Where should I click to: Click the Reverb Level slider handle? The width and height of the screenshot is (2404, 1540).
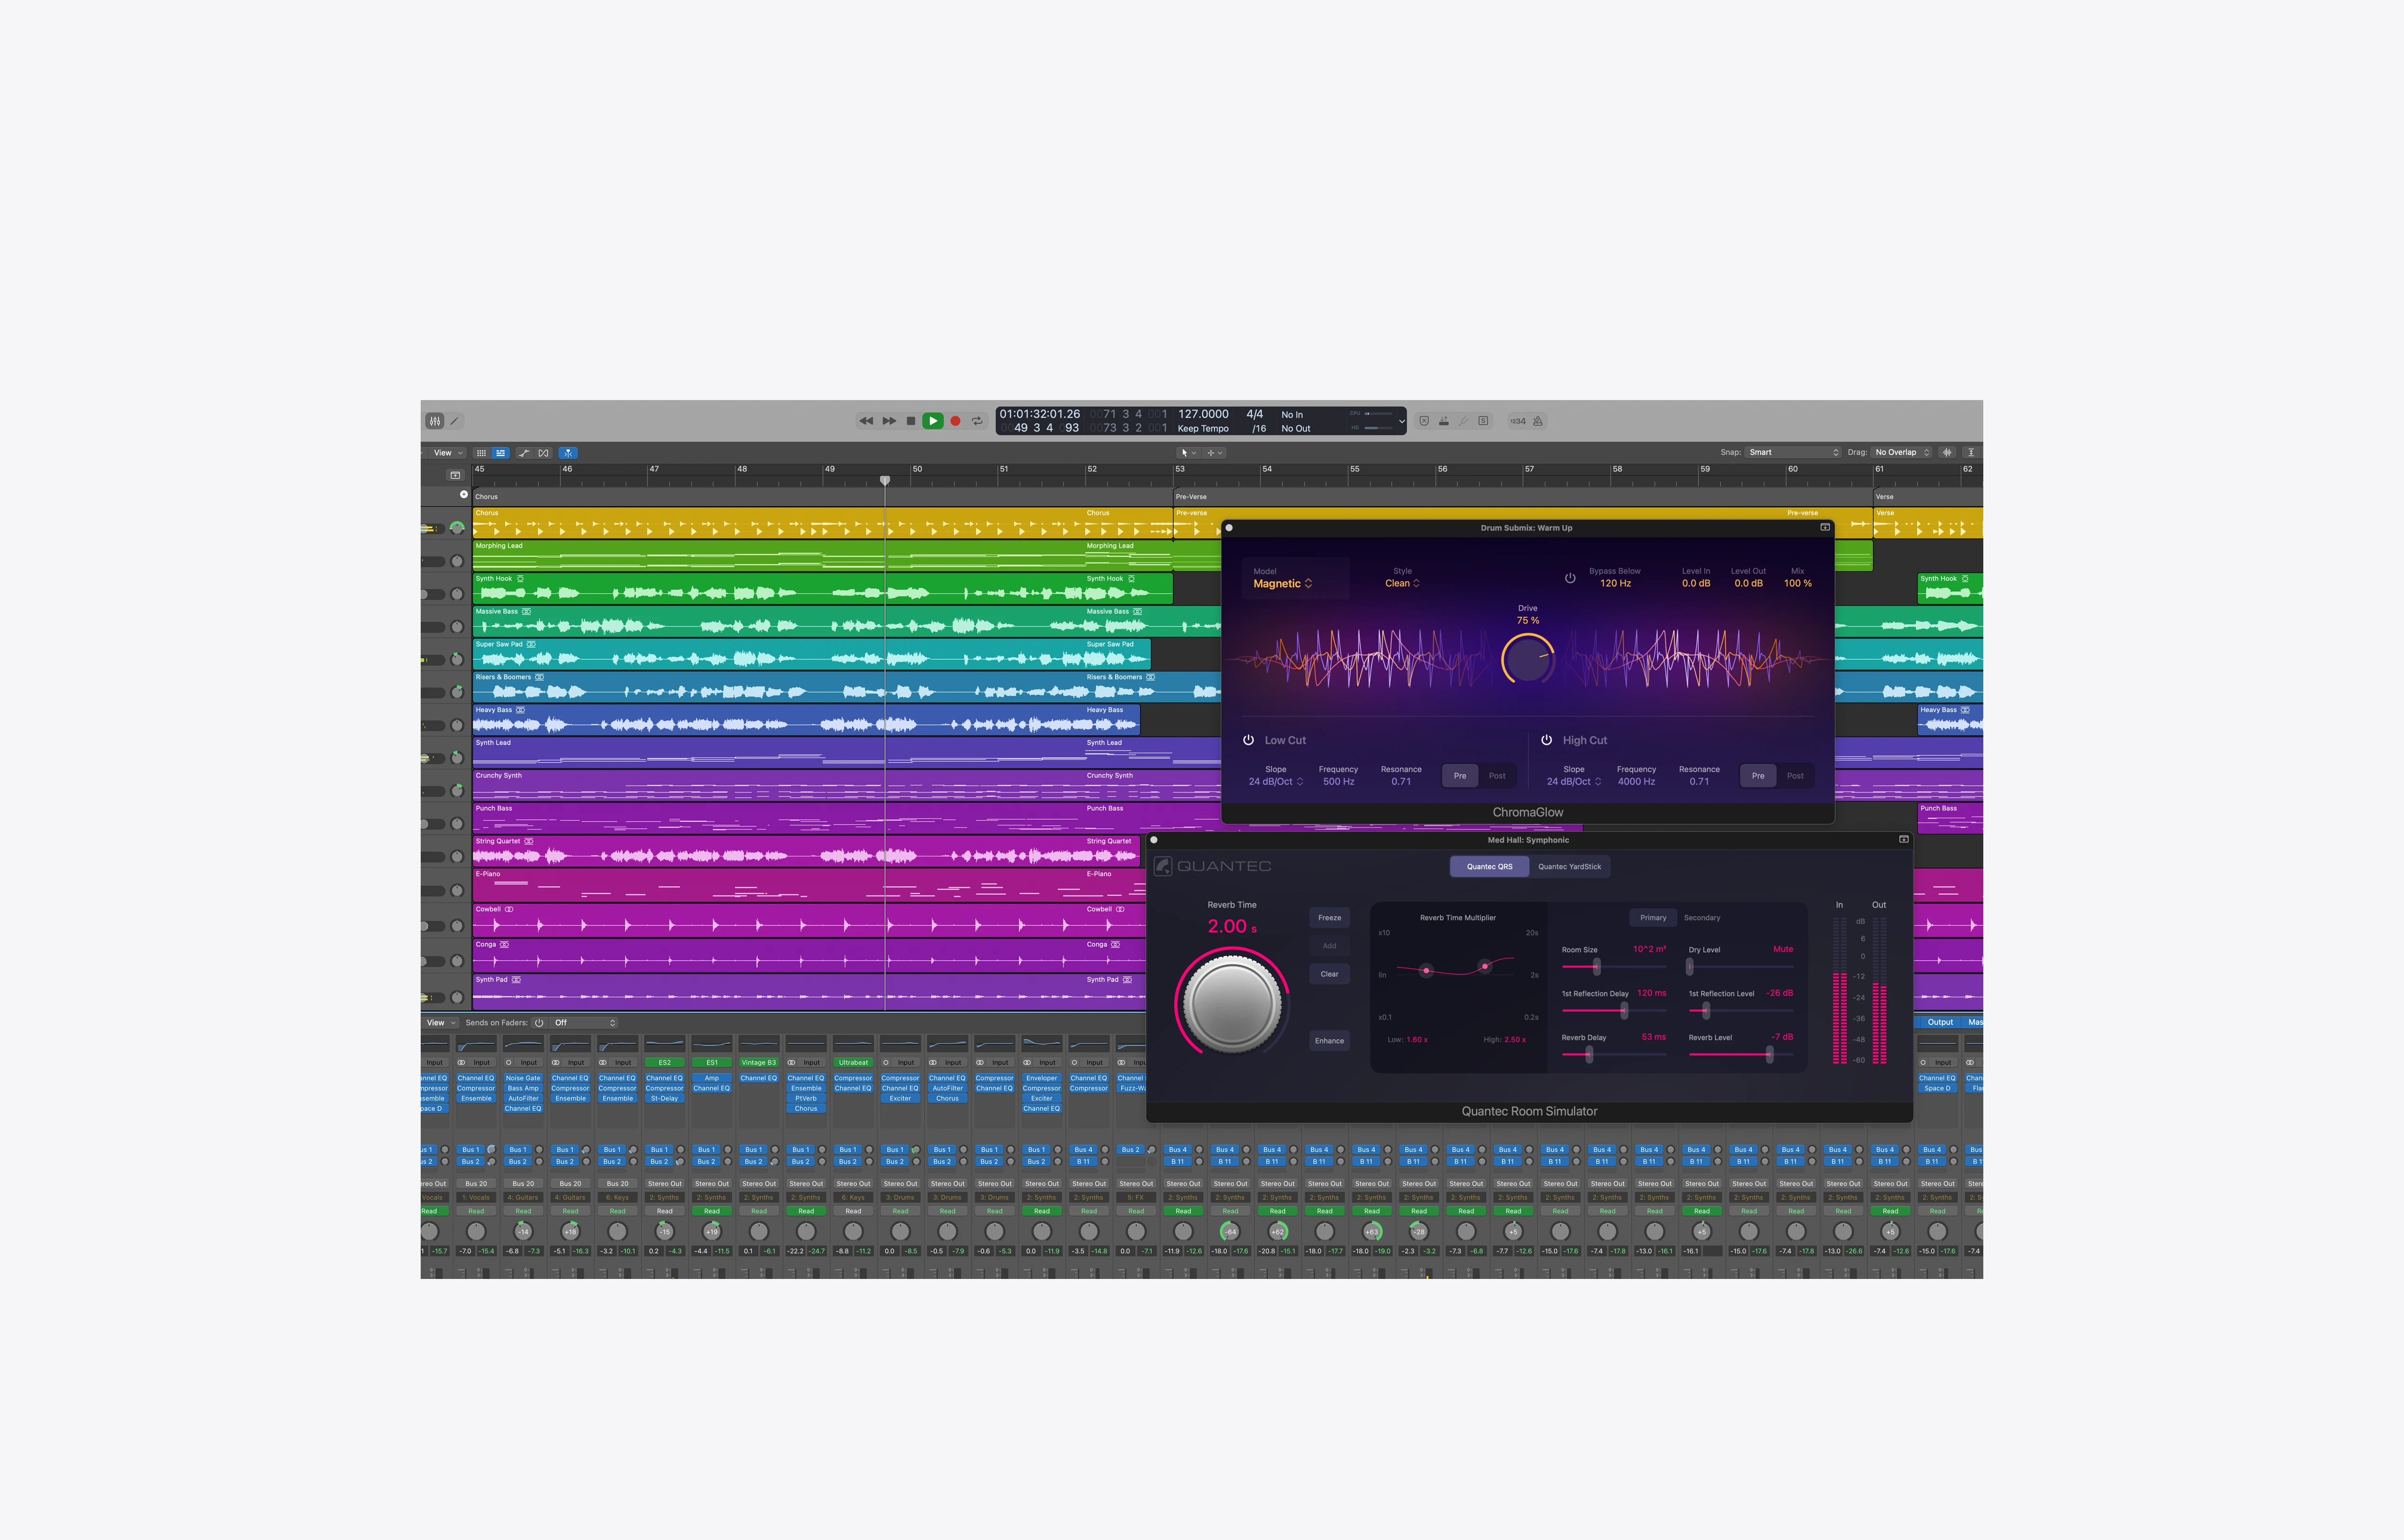pos(1769,1055)
